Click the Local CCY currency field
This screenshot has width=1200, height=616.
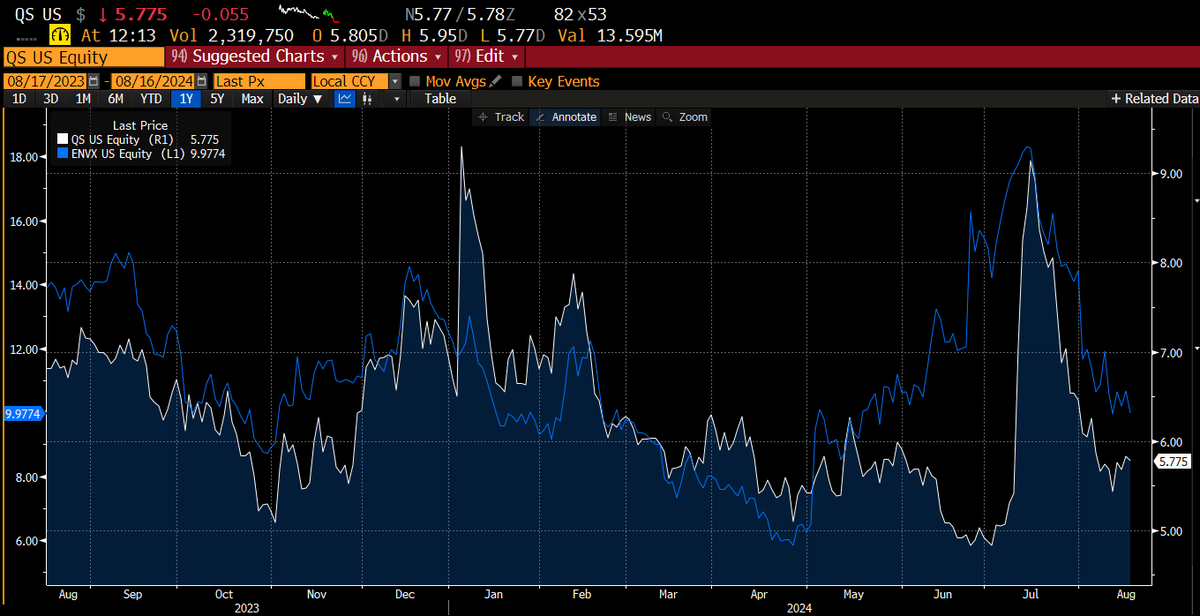pyautogui.click(x=348, y=81)
